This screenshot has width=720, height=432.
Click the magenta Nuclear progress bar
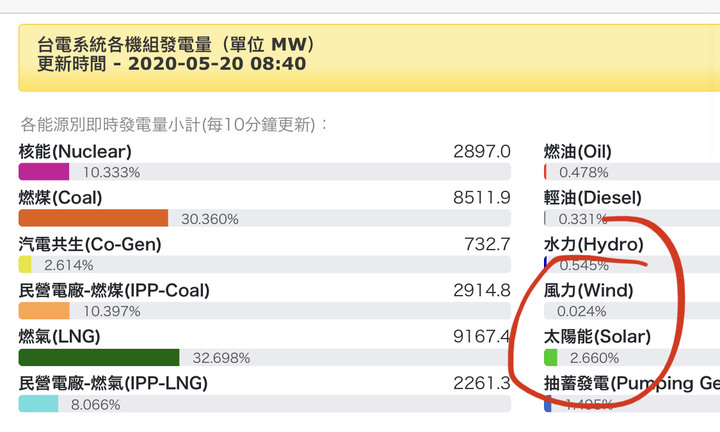(x=44, y=172)
